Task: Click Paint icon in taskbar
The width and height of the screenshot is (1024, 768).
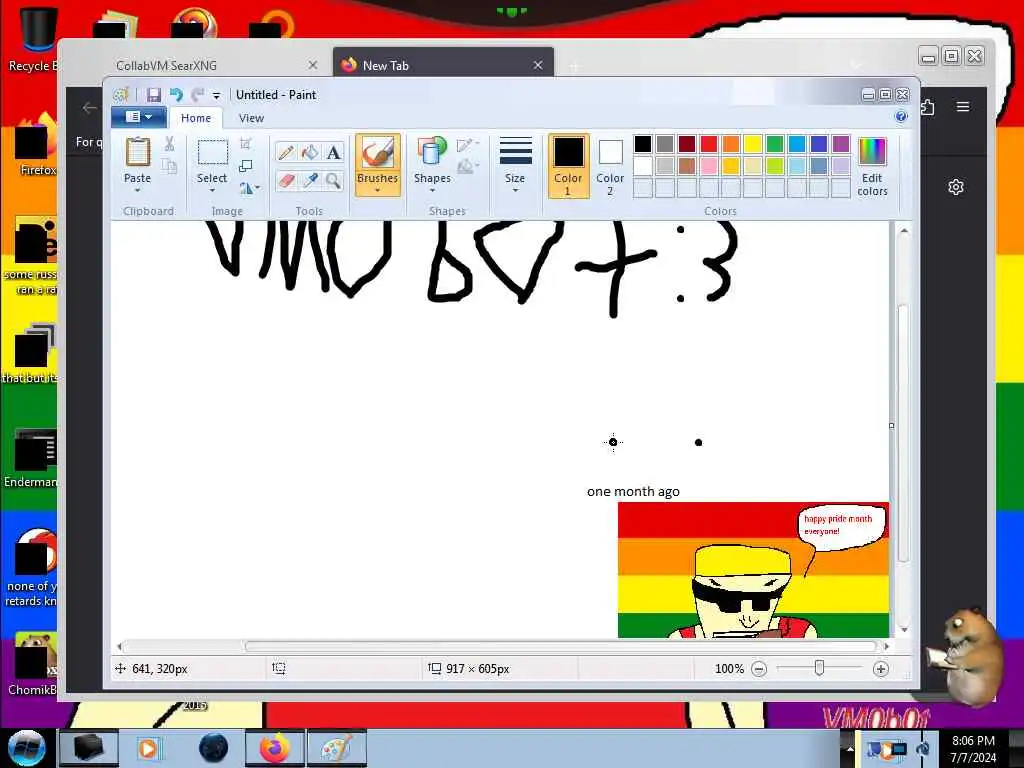Action: click(336, 748)
